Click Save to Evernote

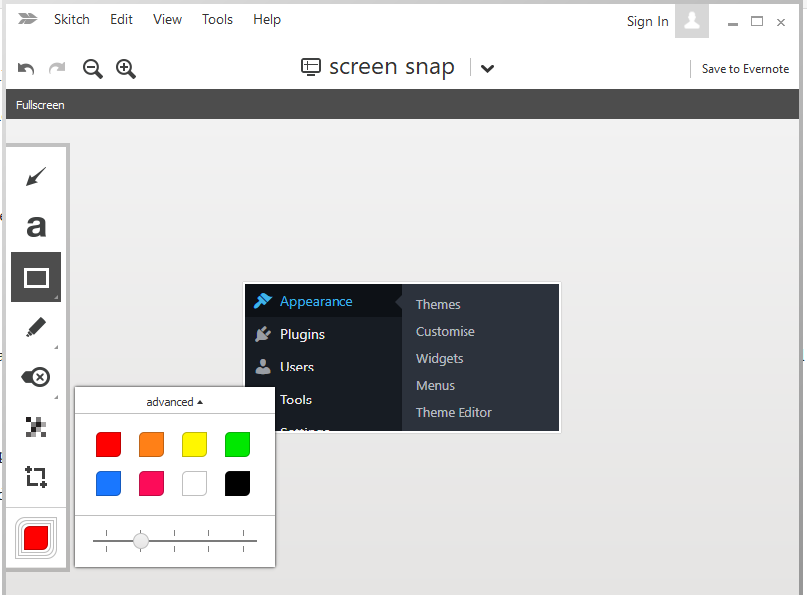click(x=745, y=69)
